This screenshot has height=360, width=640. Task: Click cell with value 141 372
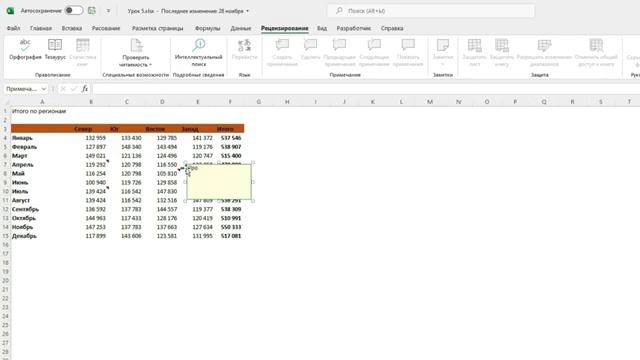pyautogui.click(x=202, y=138)
